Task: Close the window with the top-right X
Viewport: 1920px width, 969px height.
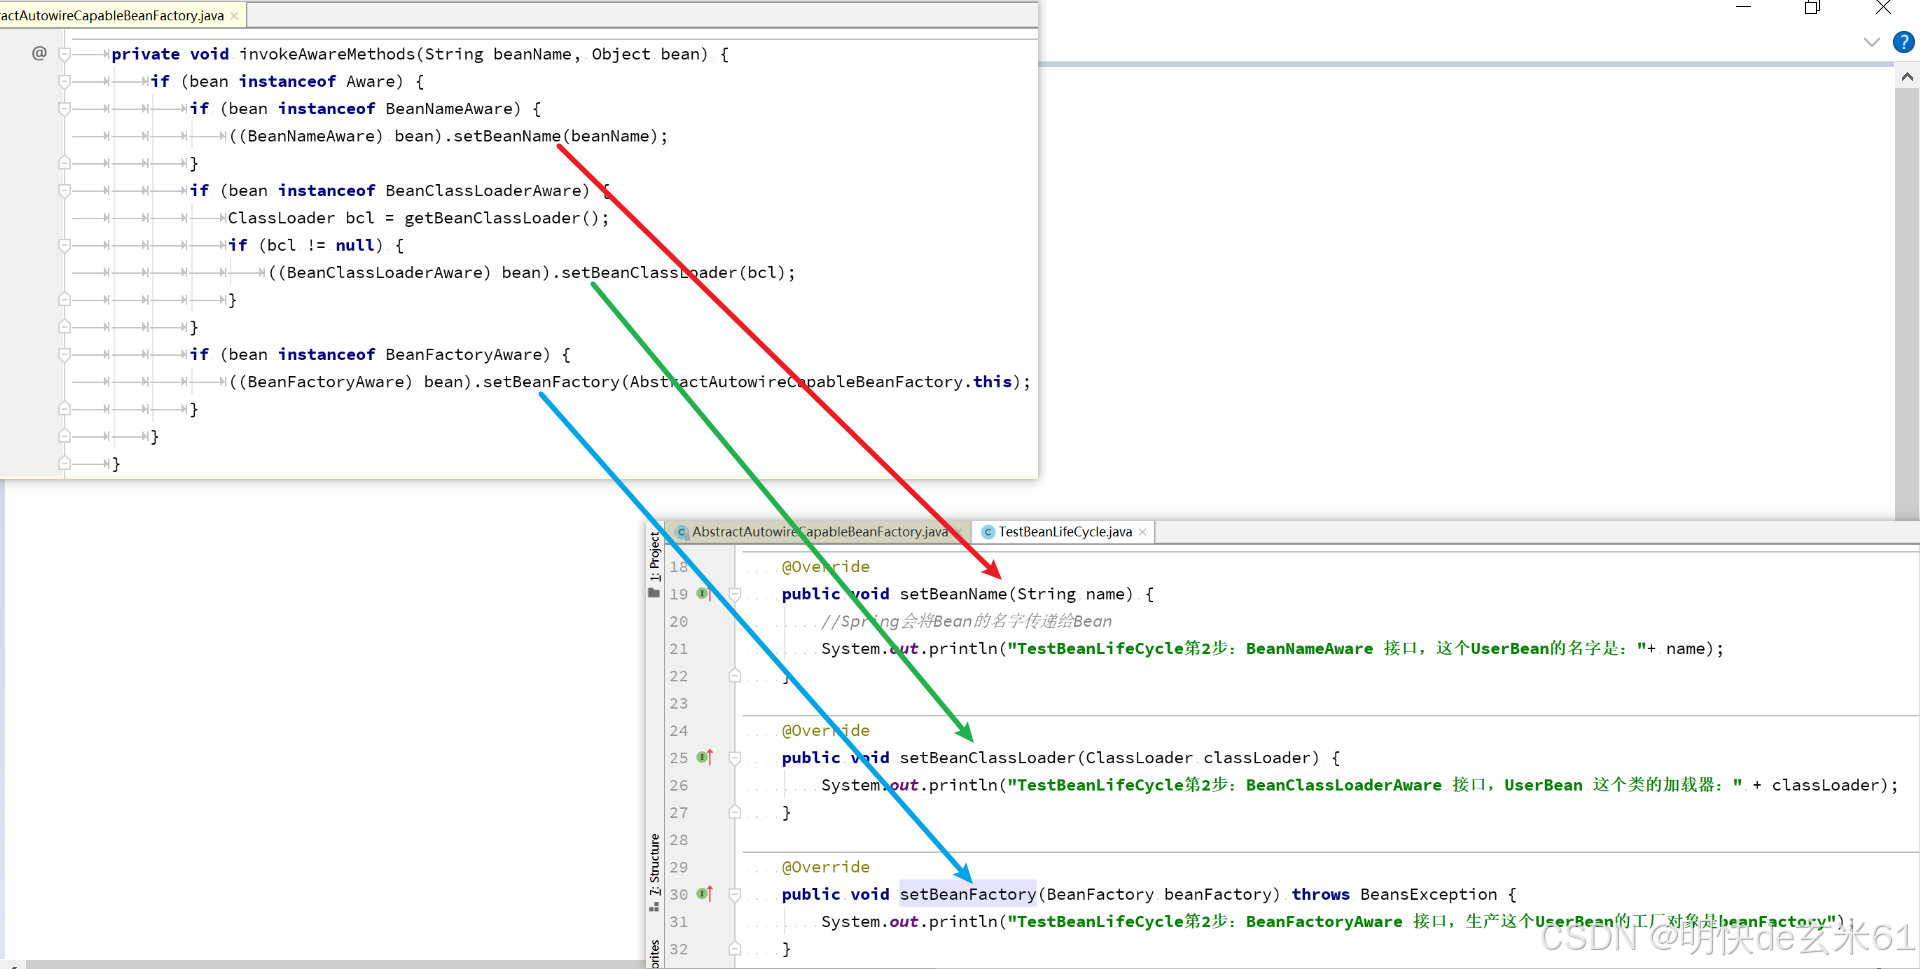Action: (x=1883, y=8)
